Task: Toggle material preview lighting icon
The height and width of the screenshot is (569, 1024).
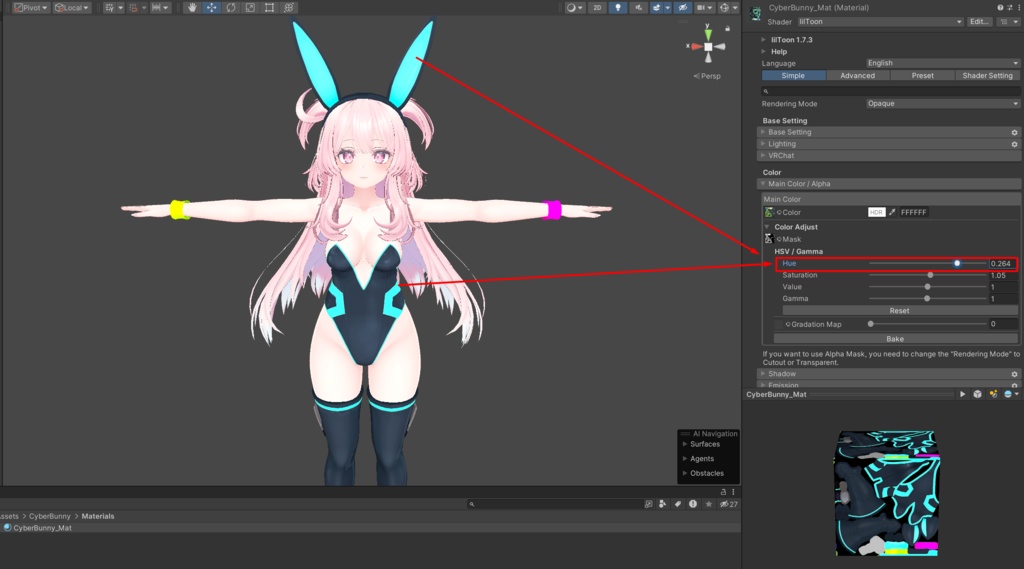Action: coord(993,395)
